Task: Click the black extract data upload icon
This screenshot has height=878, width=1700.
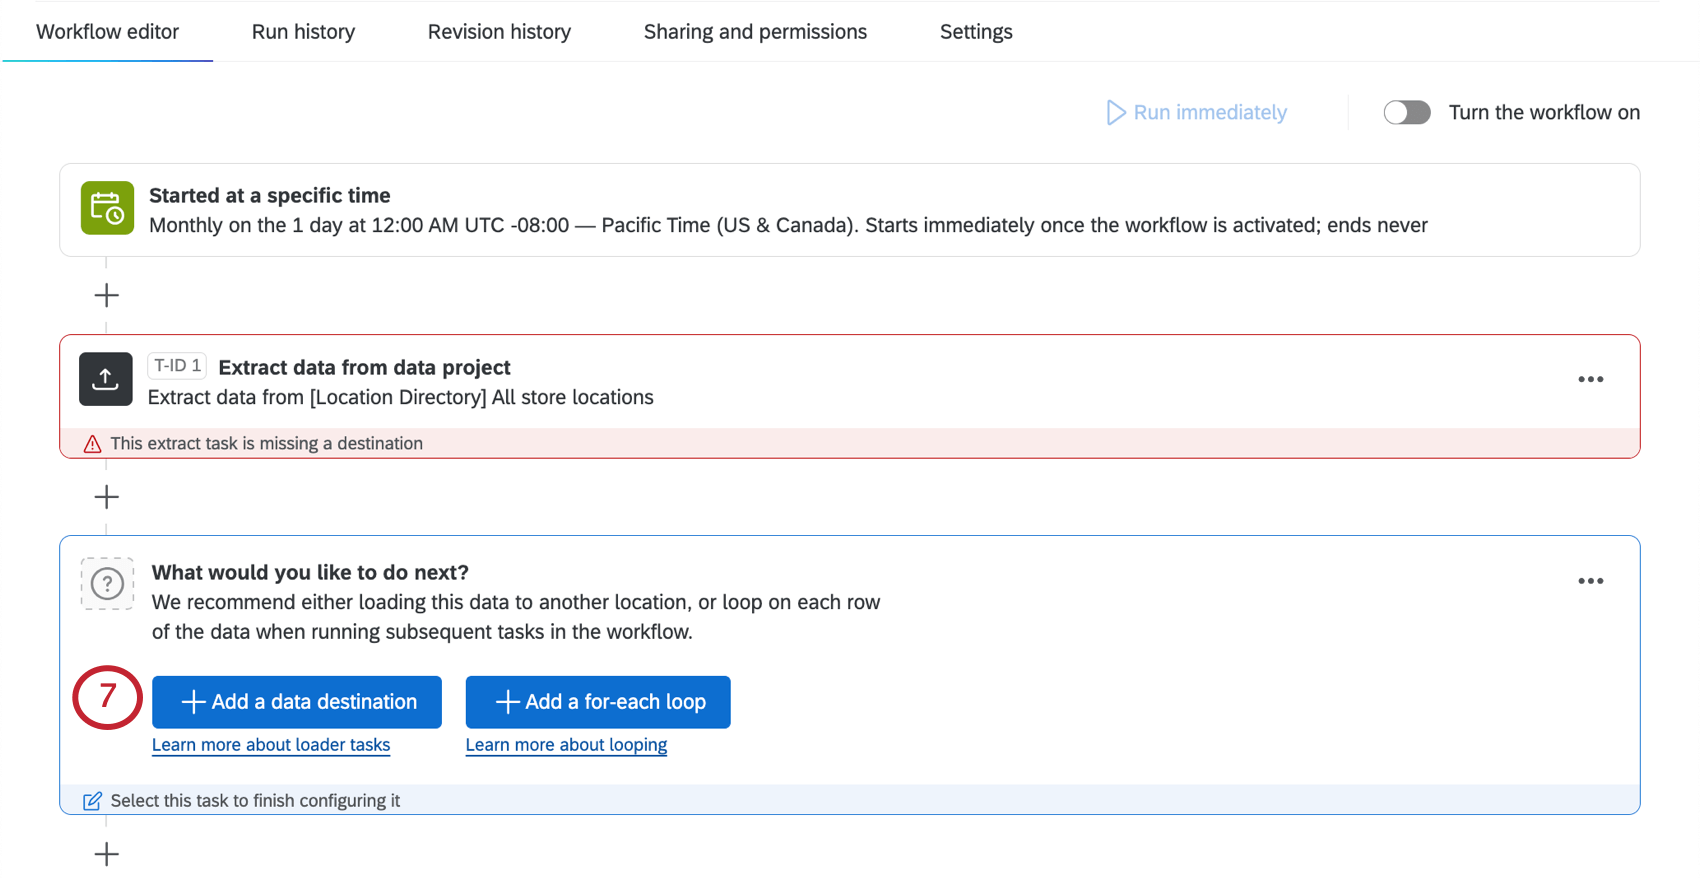Action: click(x=106, y=379)
